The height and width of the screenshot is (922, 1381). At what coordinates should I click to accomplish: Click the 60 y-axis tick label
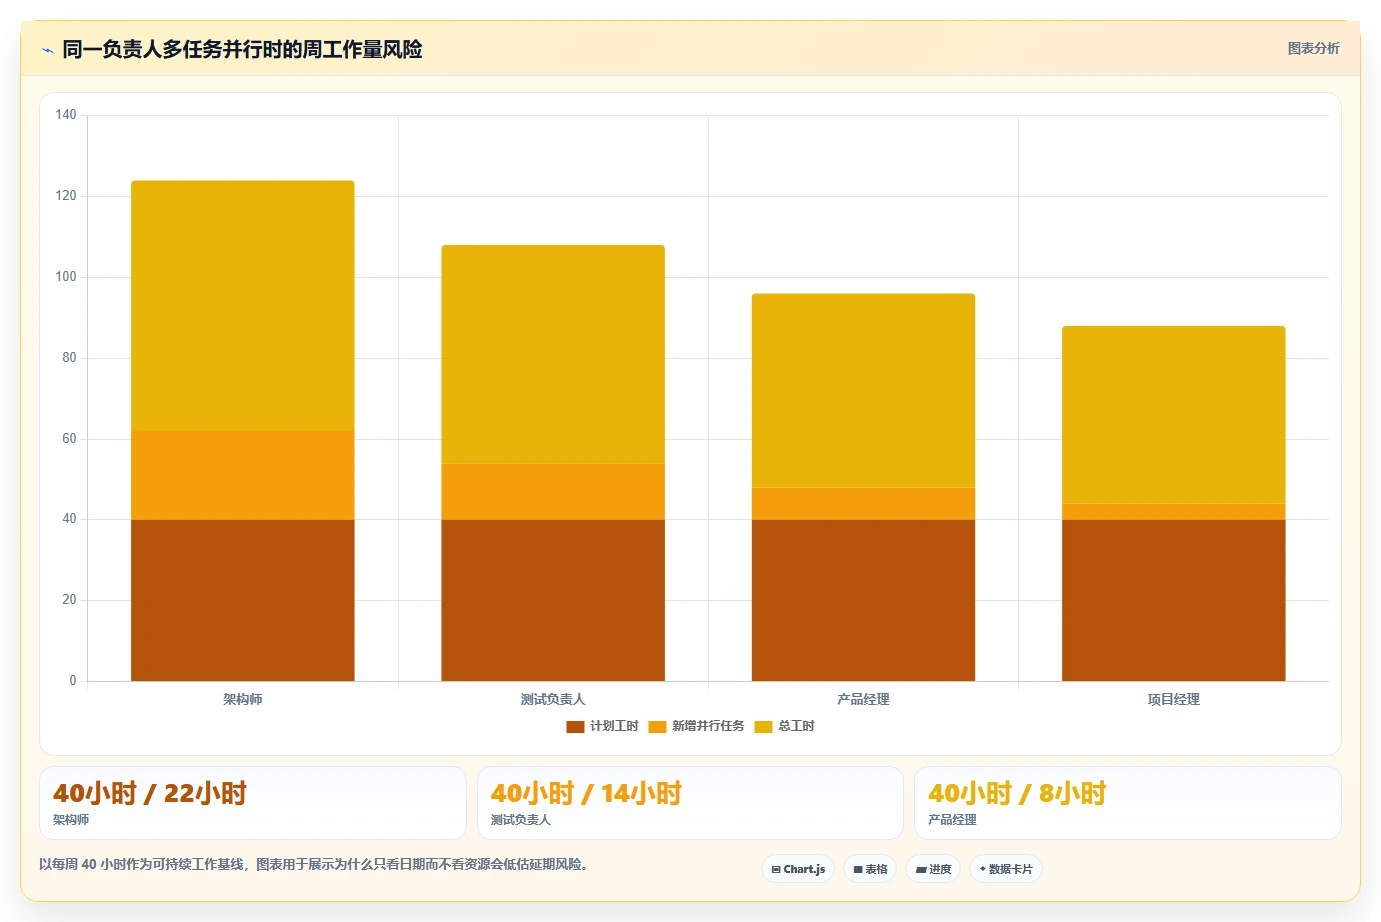click(x=69, y=439)
